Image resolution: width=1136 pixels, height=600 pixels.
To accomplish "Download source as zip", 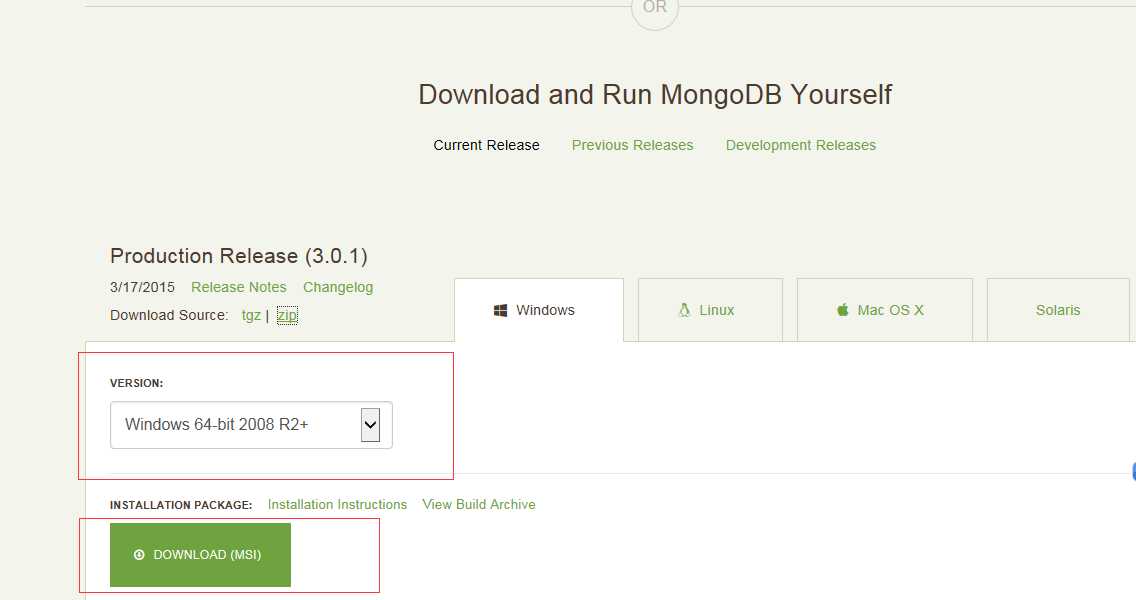I will [x=287, y=315].
